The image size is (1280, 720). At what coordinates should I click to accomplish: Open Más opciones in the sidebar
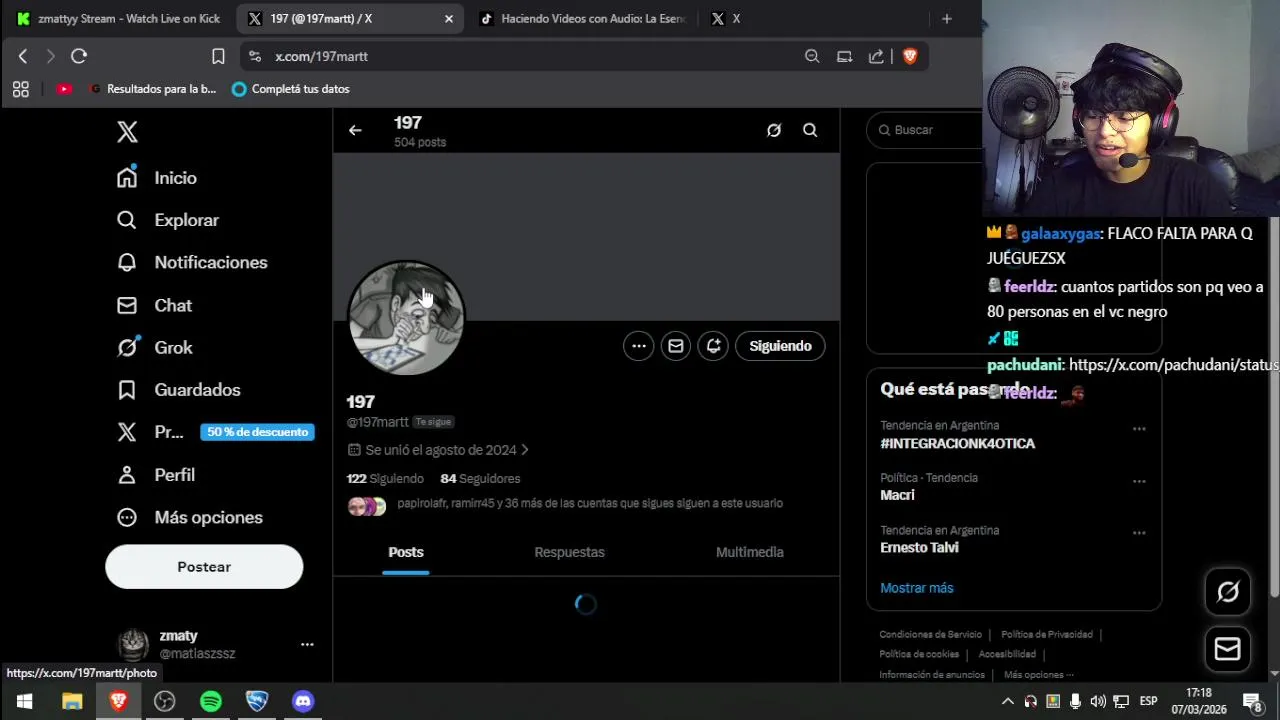tap(189, 517)
